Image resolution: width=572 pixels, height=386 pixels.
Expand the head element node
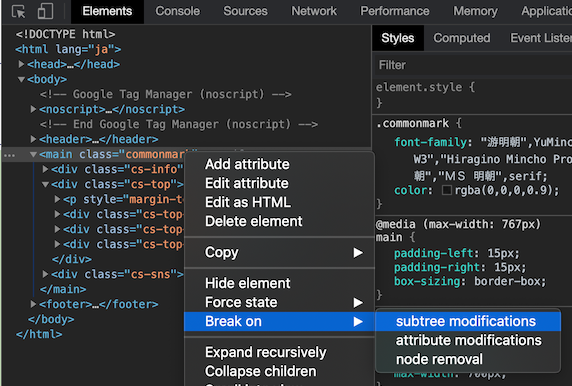[x=22, y=64]
